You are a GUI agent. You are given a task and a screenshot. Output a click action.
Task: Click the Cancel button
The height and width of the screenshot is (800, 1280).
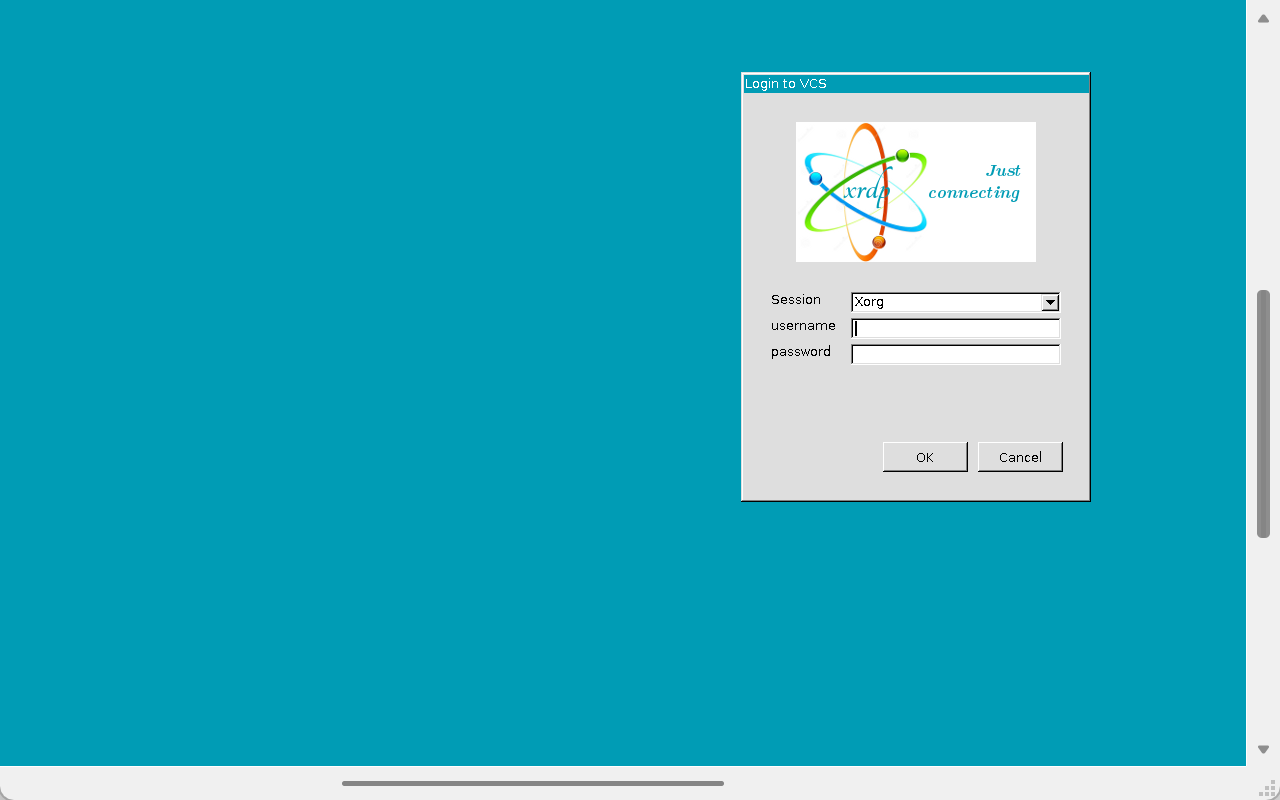pos(1020,457)
